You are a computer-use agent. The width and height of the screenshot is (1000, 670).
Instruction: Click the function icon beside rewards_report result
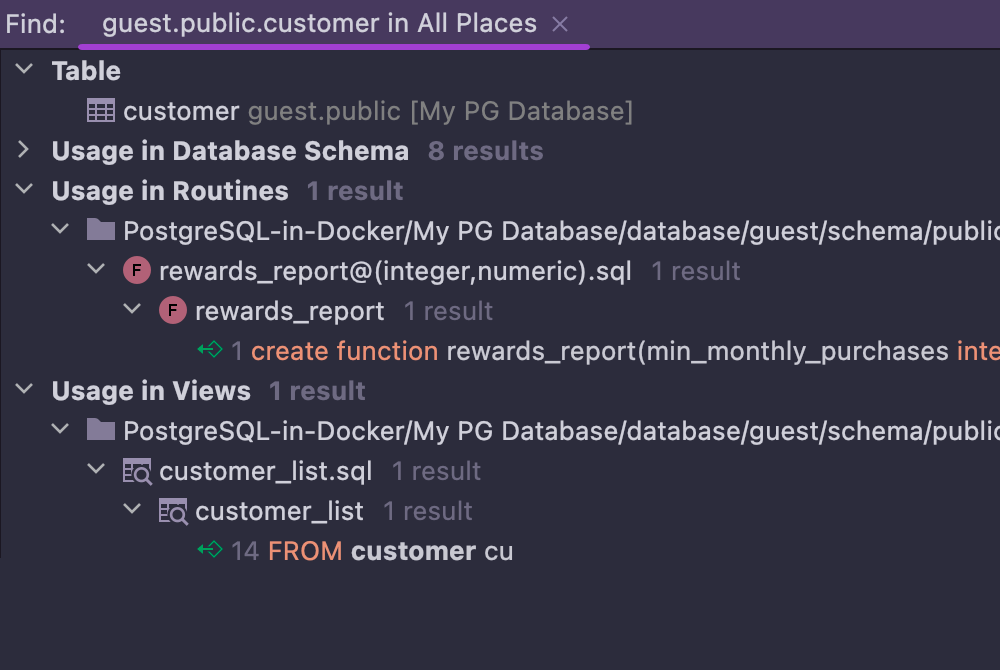pos(172,311)
